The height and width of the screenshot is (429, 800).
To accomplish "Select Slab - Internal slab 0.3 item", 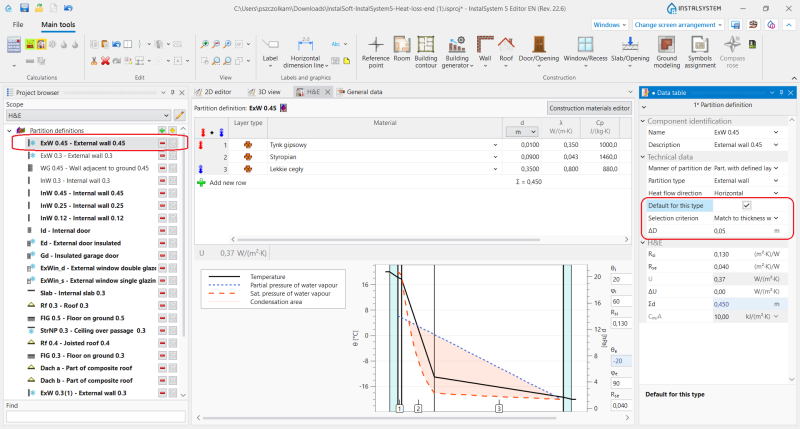I will [72, 293].
